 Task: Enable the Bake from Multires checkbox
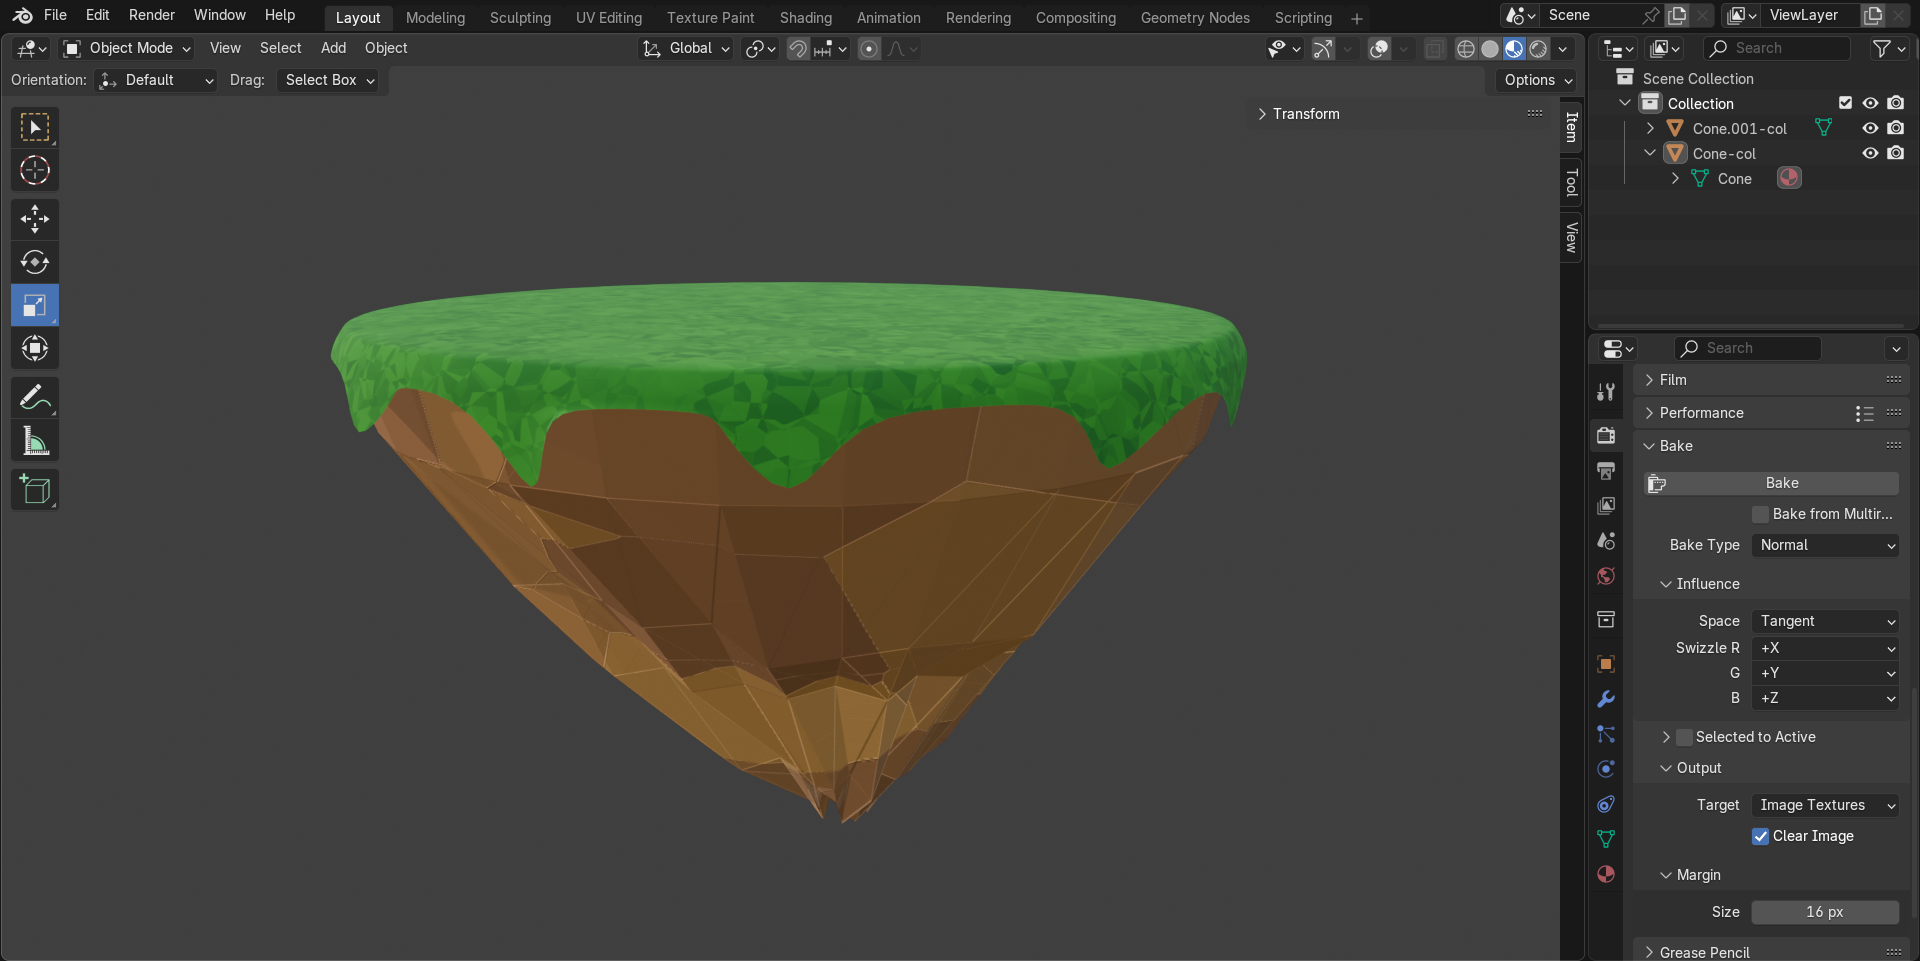(x=1761, y=514)
